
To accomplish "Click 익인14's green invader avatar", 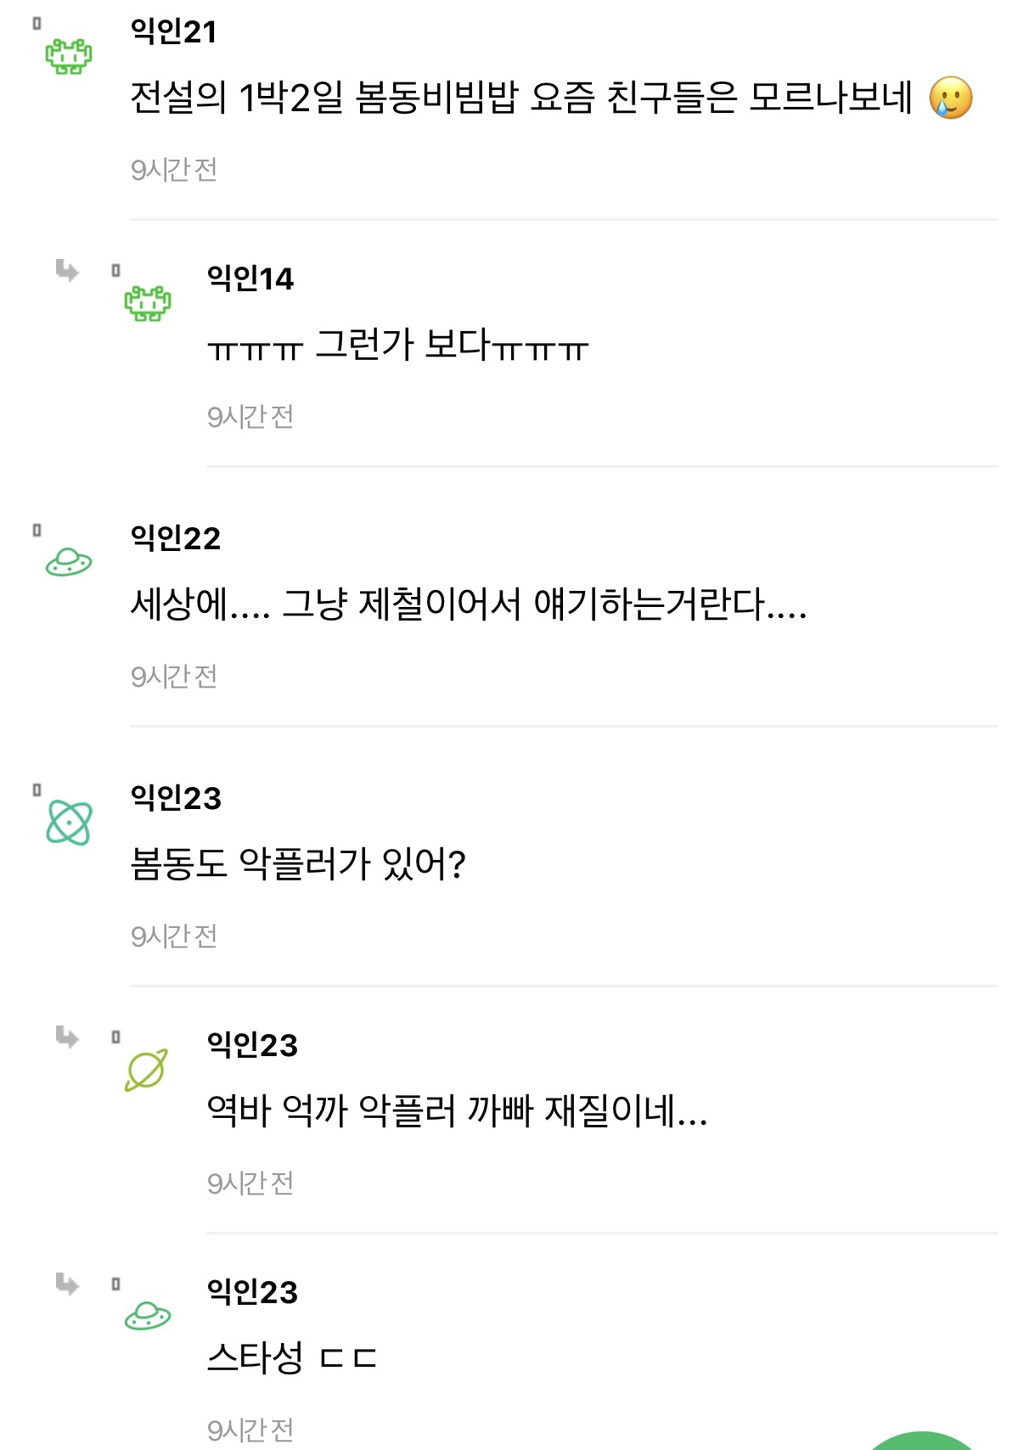I will pos(147,303).
